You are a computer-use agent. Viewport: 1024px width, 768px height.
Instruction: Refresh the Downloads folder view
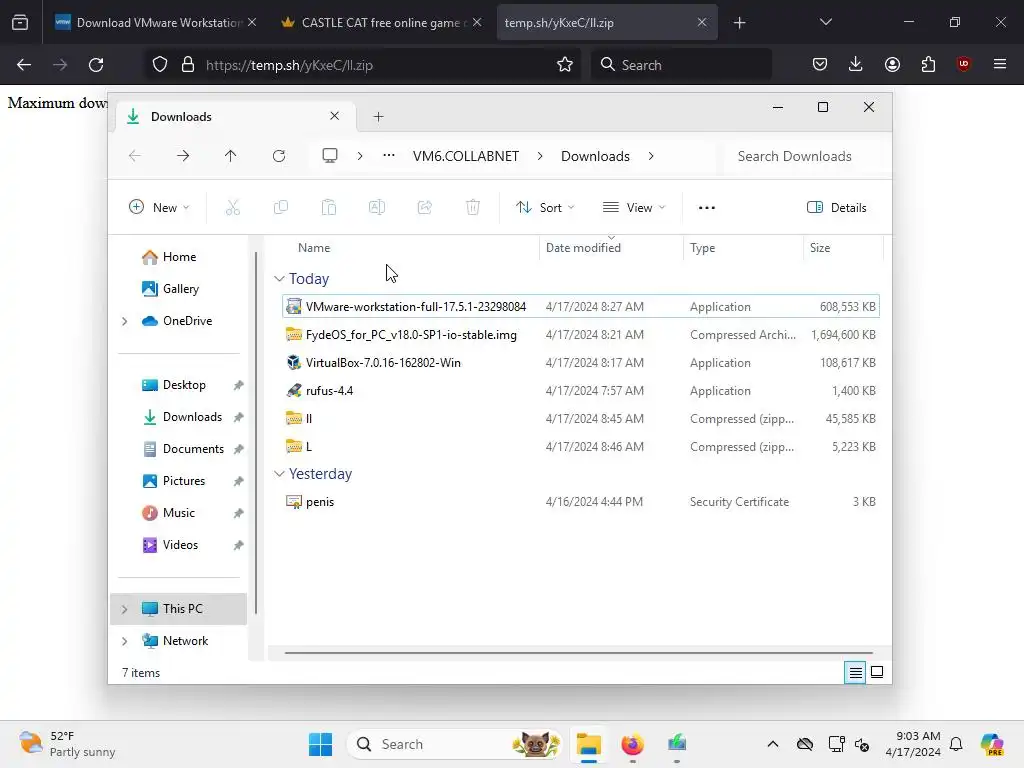click(279, 156)
